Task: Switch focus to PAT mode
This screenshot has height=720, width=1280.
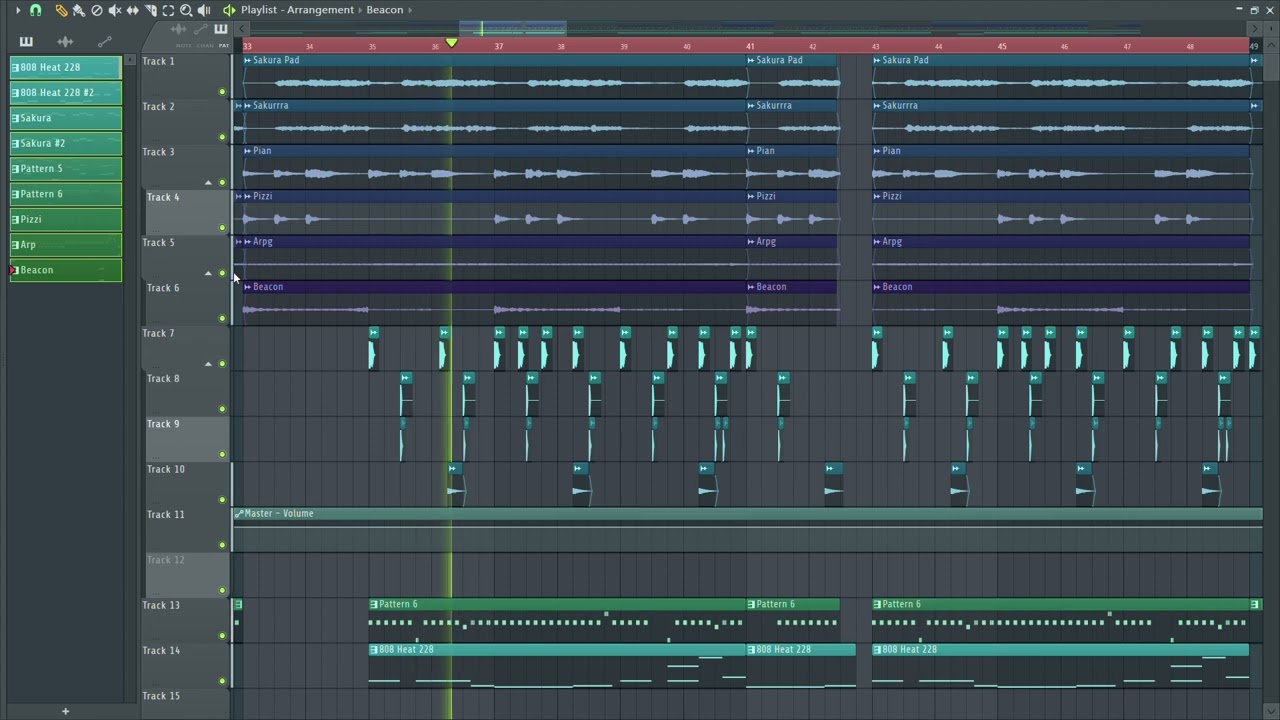Action: coord(224,45)
